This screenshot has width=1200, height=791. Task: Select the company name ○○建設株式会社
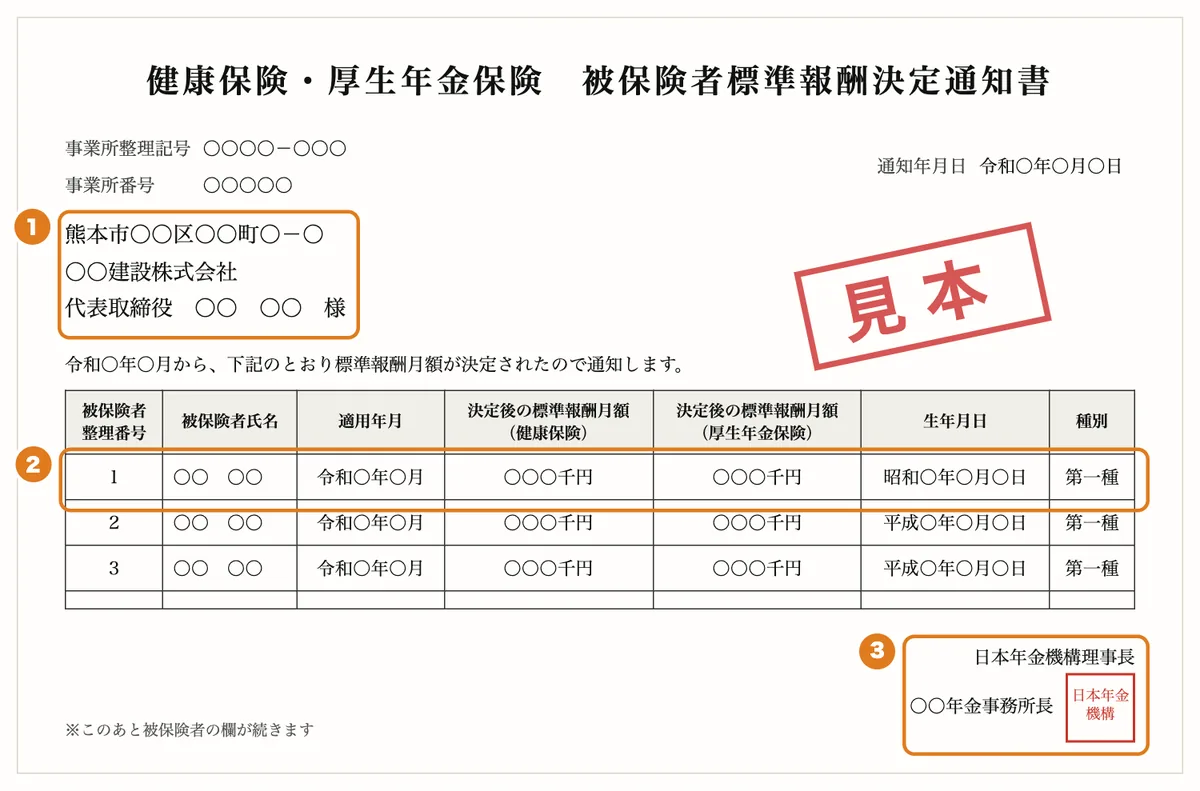pos(151,272)
